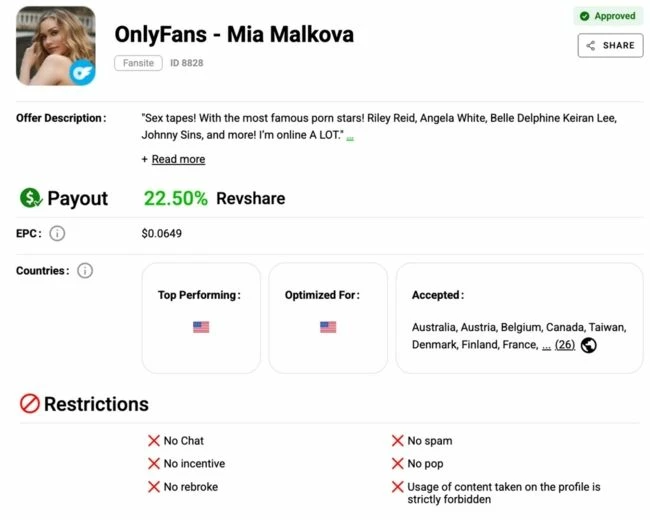Click the red X beside No rebroke
The image size is (650, 520).
pos(154,487)
